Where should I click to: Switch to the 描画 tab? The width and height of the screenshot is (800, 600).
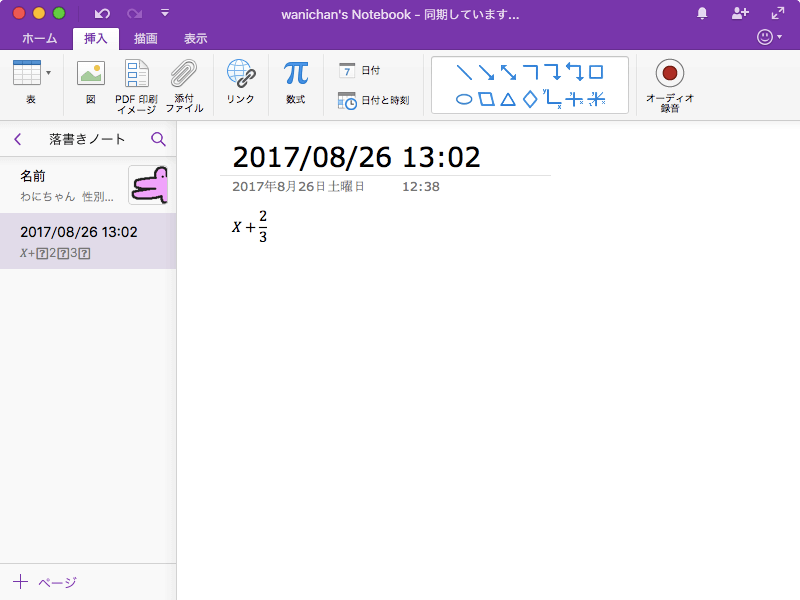click(145, 38)
